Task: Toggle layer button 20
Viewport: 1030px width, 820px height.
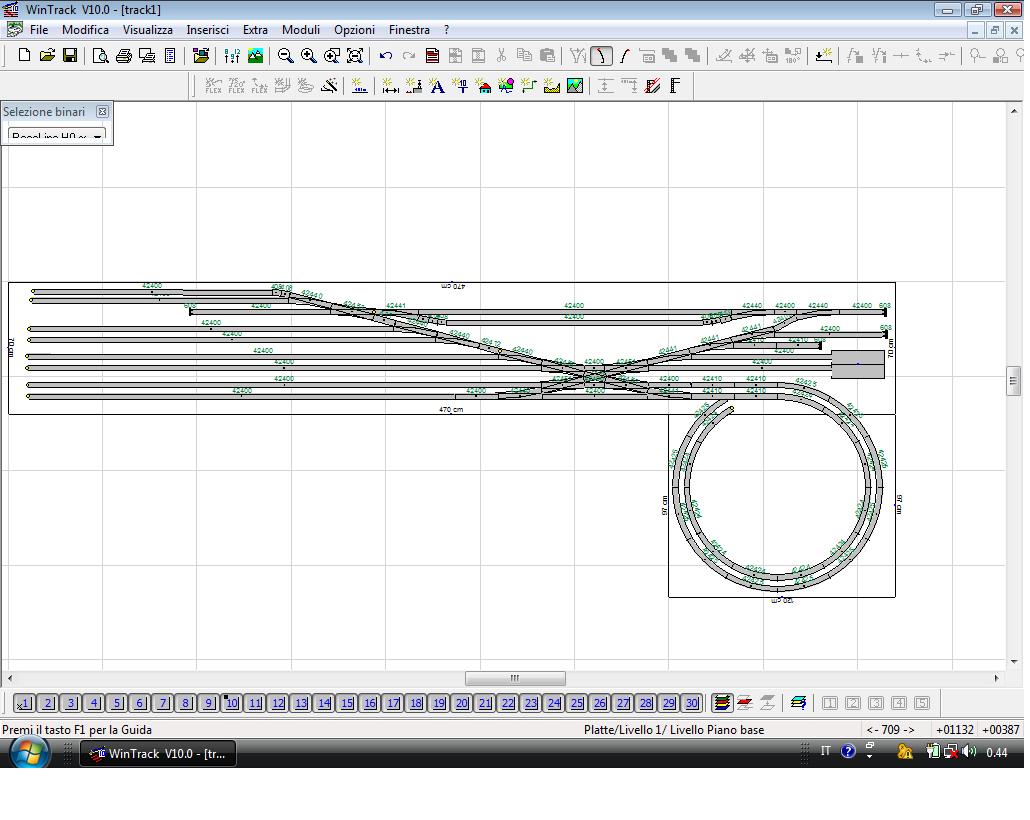Action: coord(462,703)
